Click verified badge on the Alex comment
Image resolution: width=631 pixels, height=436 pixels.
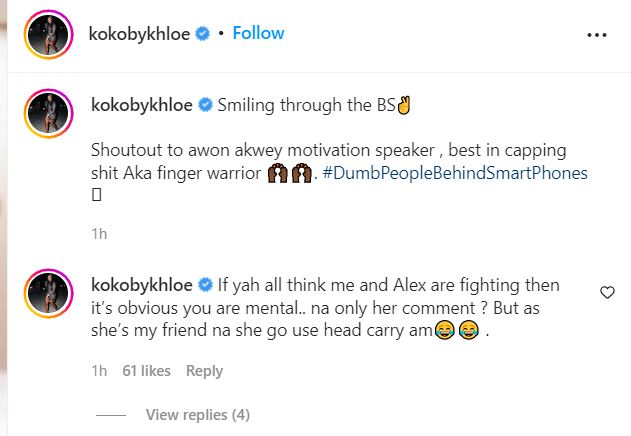206,285
